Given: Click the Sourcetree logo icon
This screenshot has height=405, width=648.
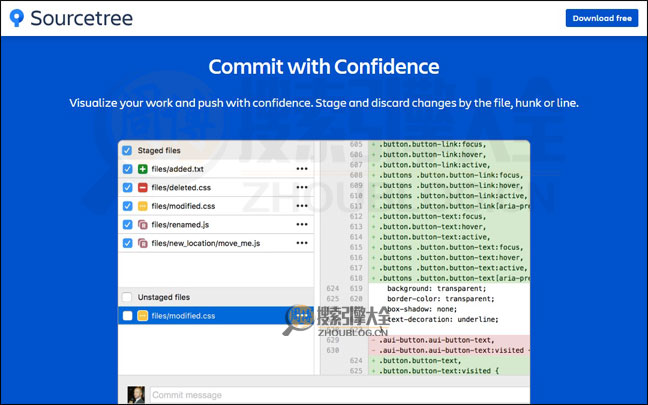Looking at the screenshot, I should [x=15, y=18].
